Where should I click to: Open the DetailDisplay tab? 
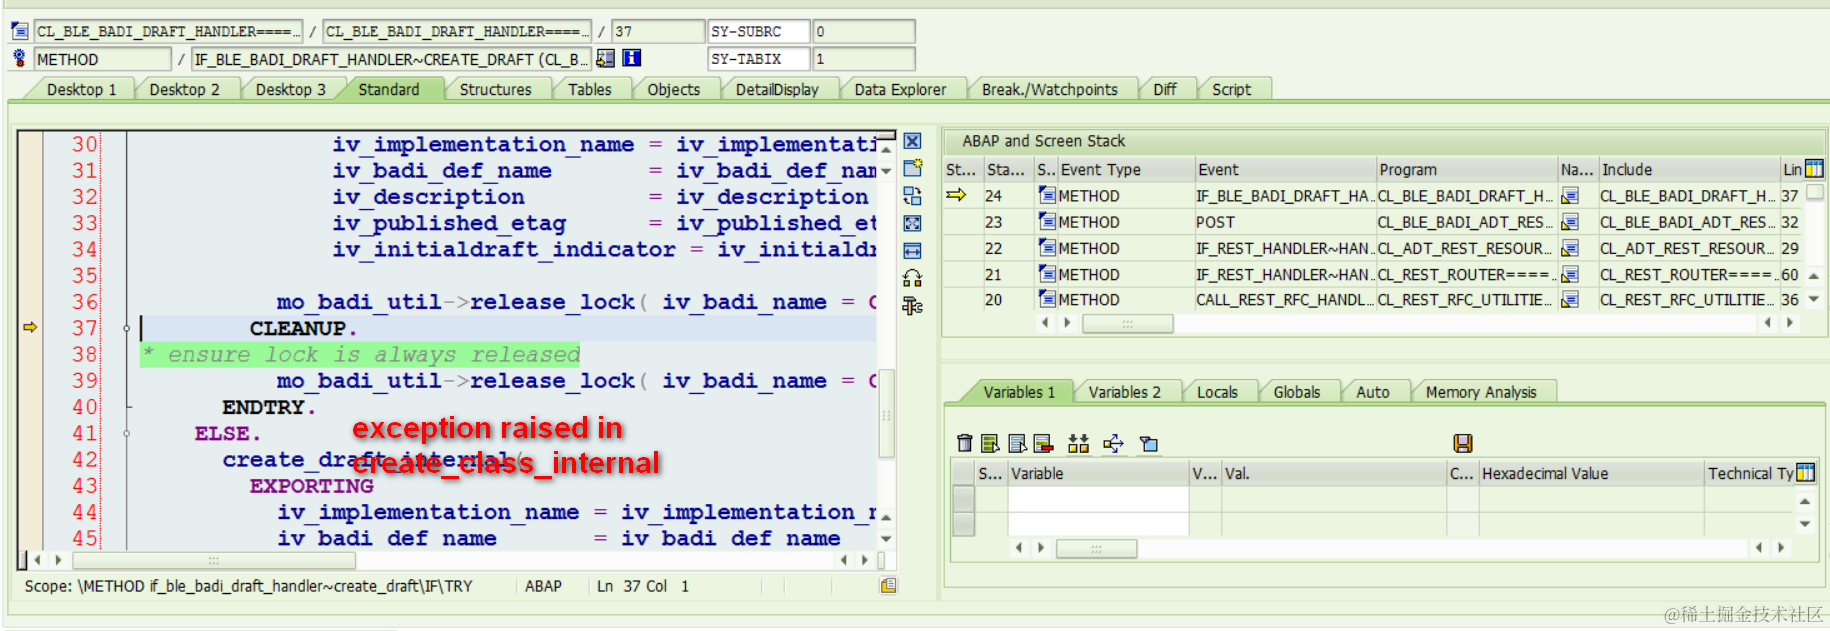777,90
